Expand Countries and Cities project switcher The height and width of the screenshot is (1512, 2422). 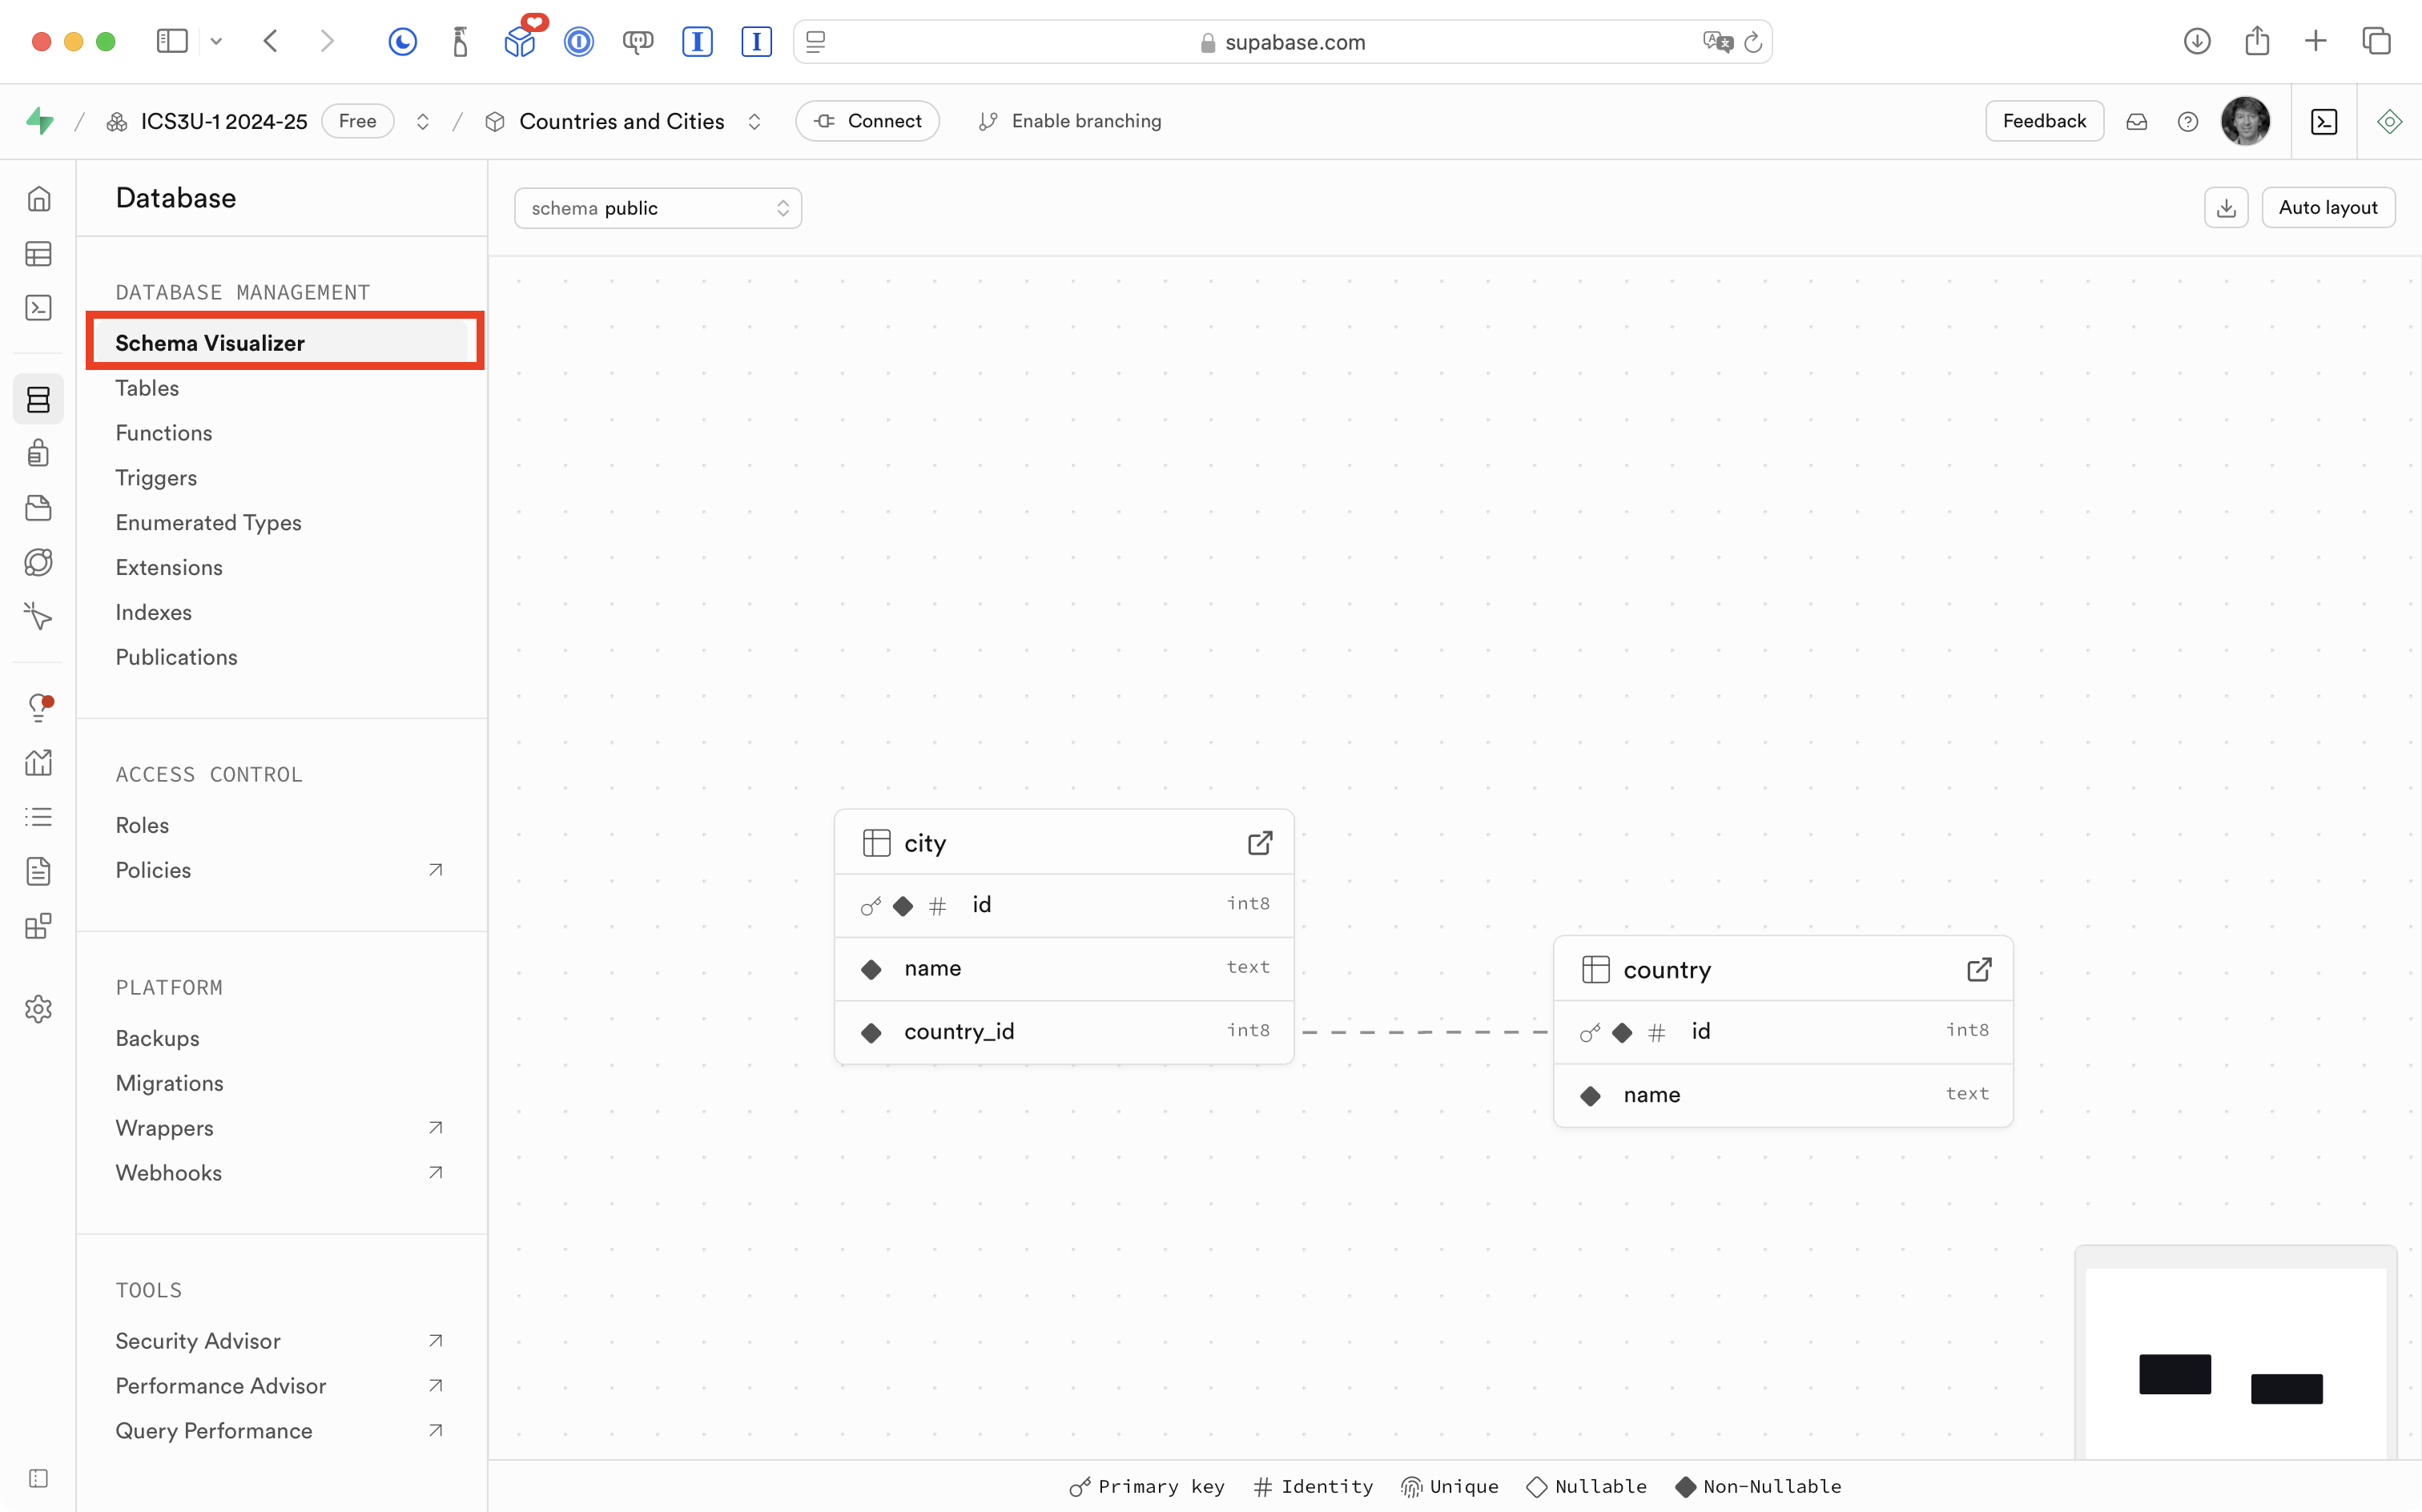pyautogui.click(x=754, y=121)
